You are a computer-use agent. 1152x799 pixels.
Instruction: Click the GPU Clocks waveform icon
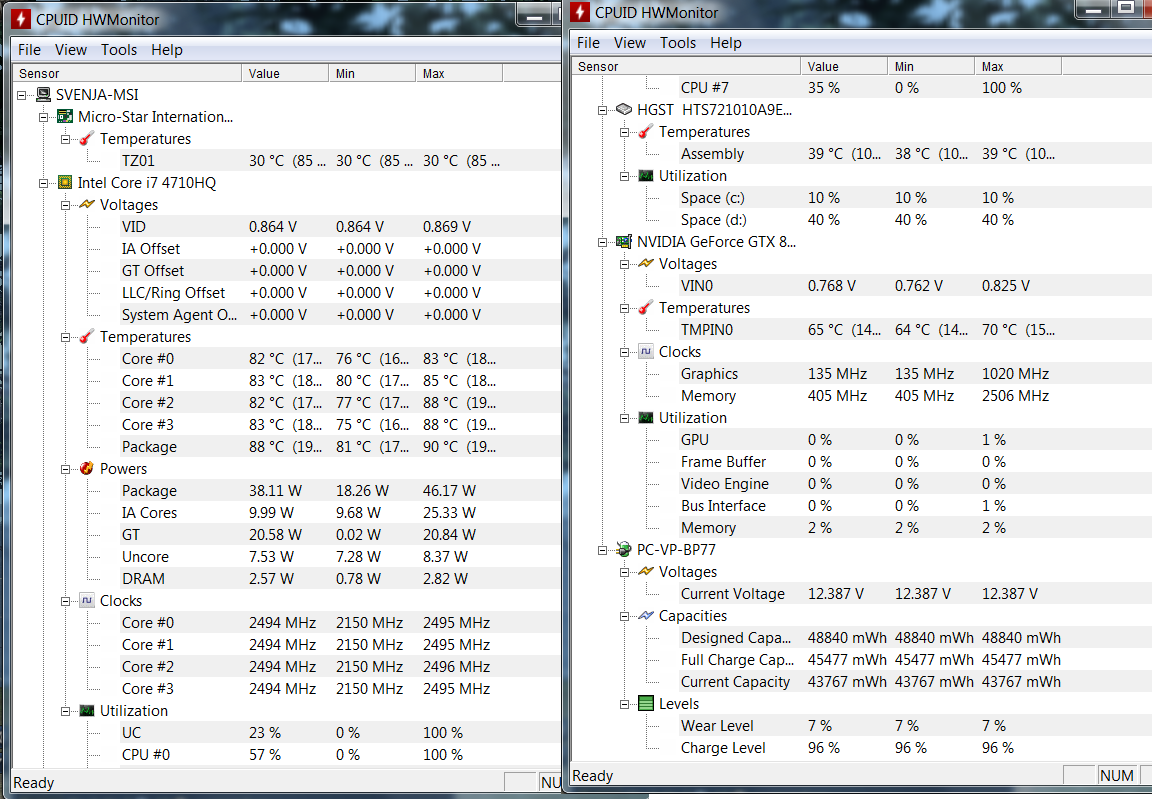646,352
